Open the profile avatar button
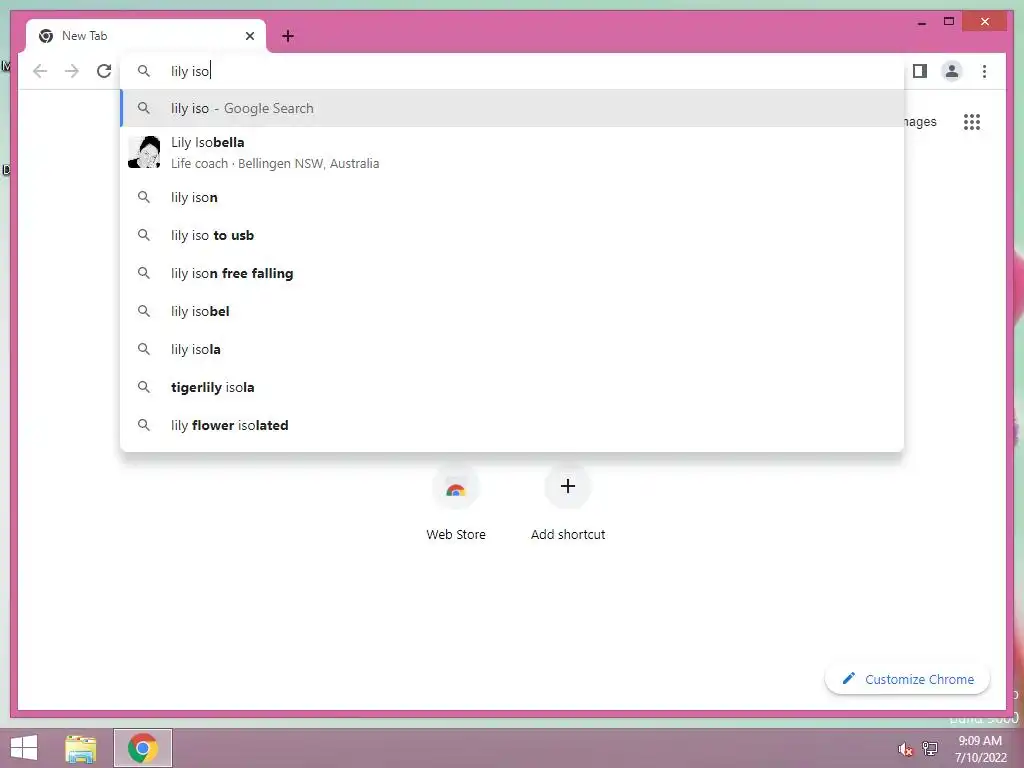This screenshot has width=1024, height=768. pyautogui.click(x=952, y=71)
